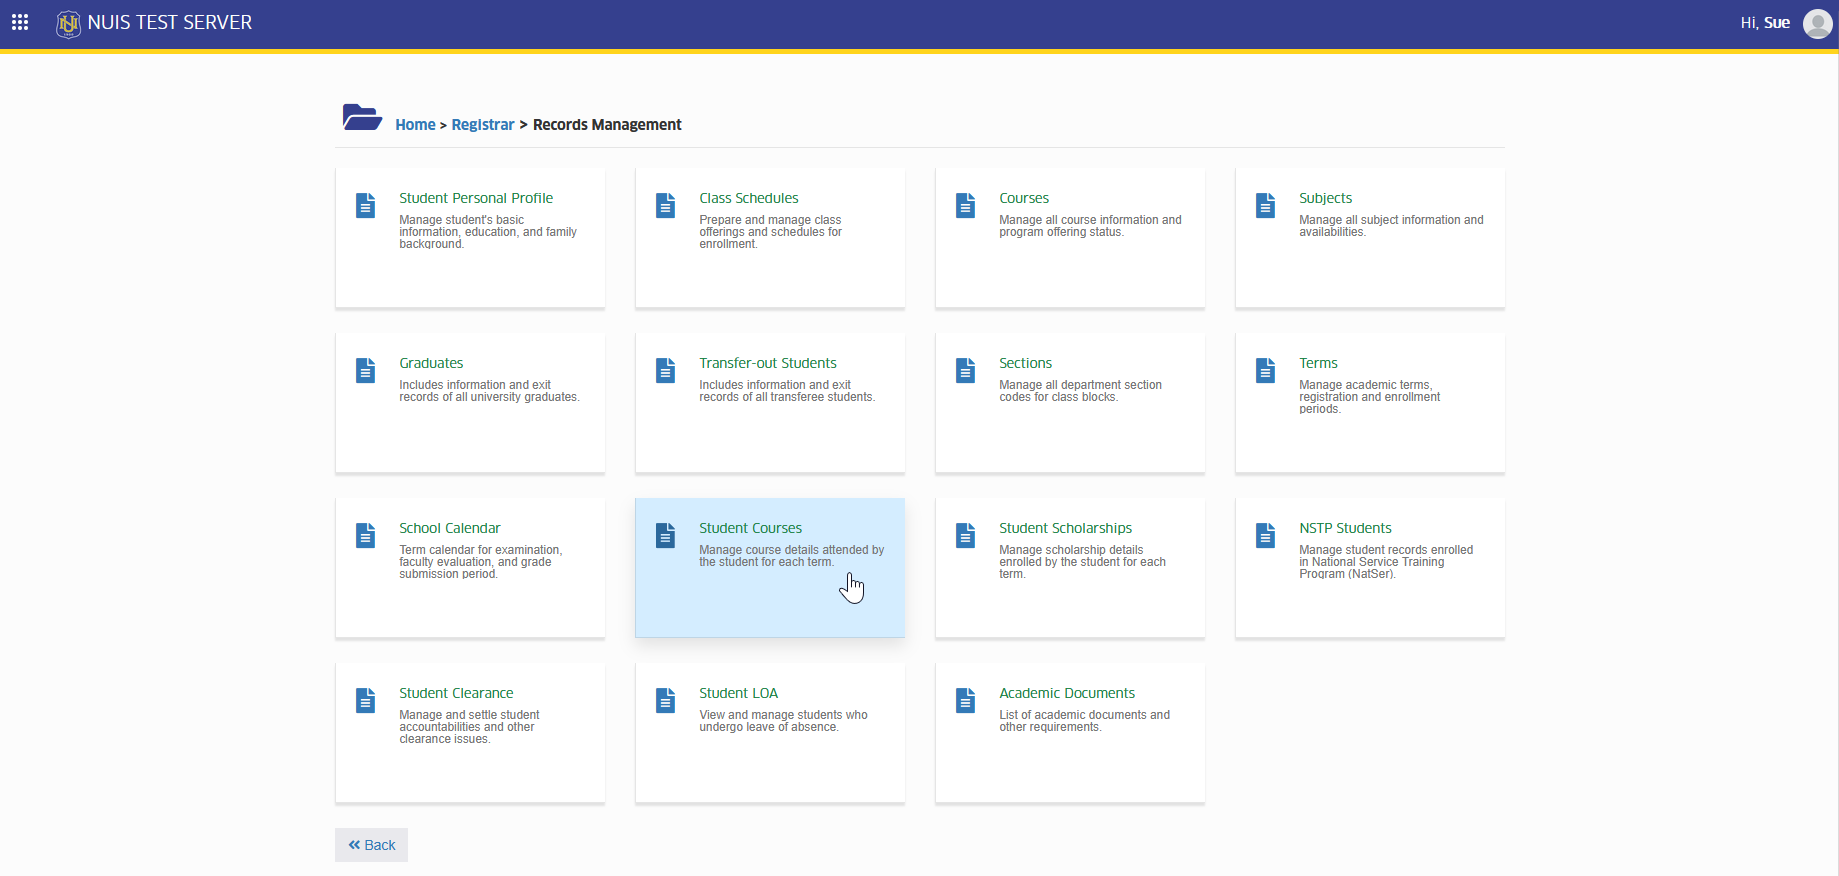Click the NU university logo
Viewport: 1839px width, 876px height.
(68, 23)
